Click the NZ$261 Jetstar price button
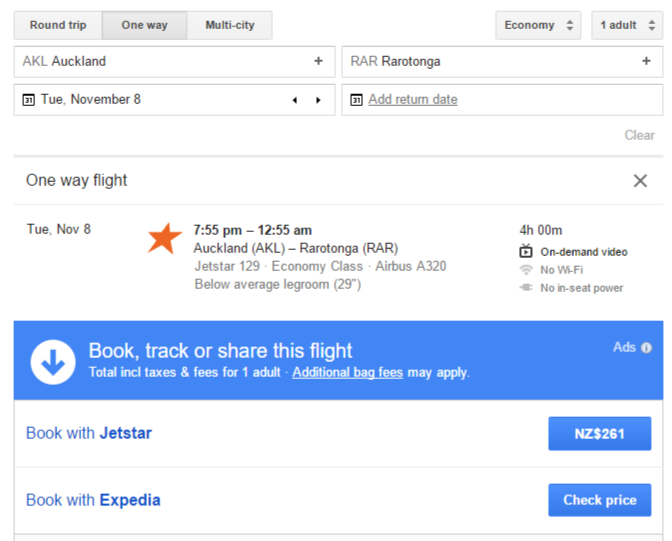The width and height of the screenshot is (672, 541). point(600,433)
